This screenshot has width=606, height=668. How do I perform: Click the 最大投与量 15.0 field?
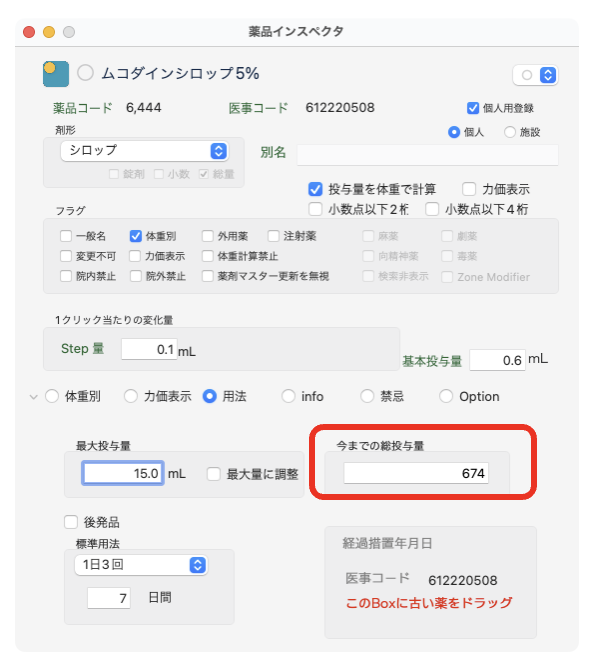[123, 473]
